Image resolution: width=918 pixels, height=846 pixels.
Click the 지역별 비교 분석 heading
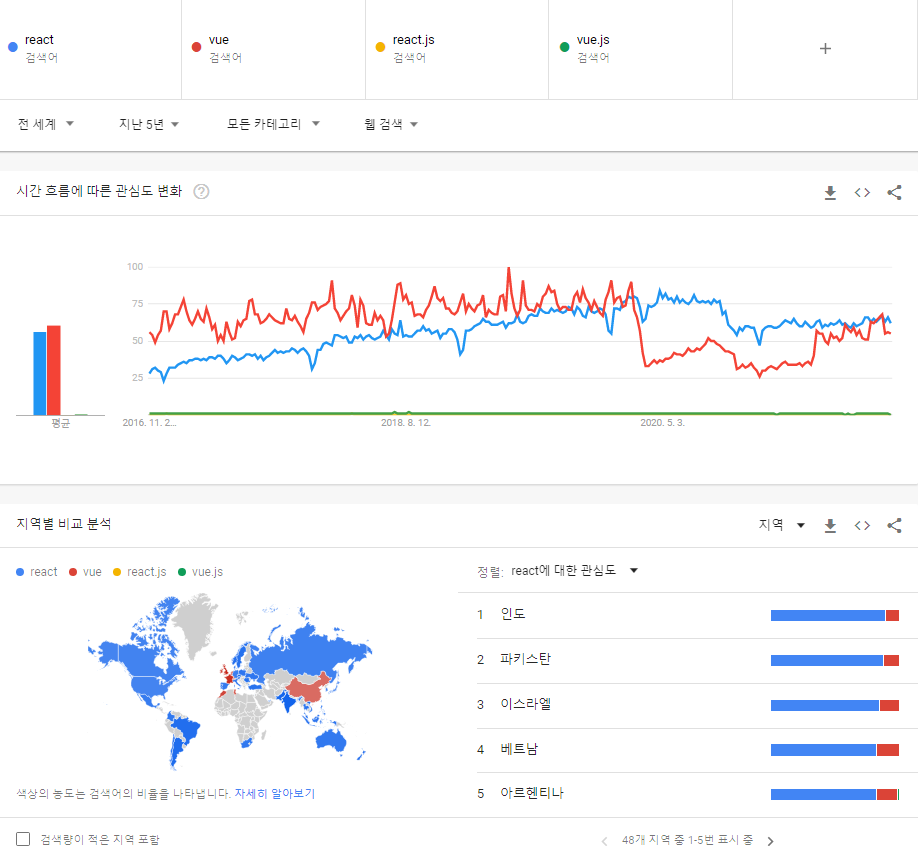click(64, 524)
